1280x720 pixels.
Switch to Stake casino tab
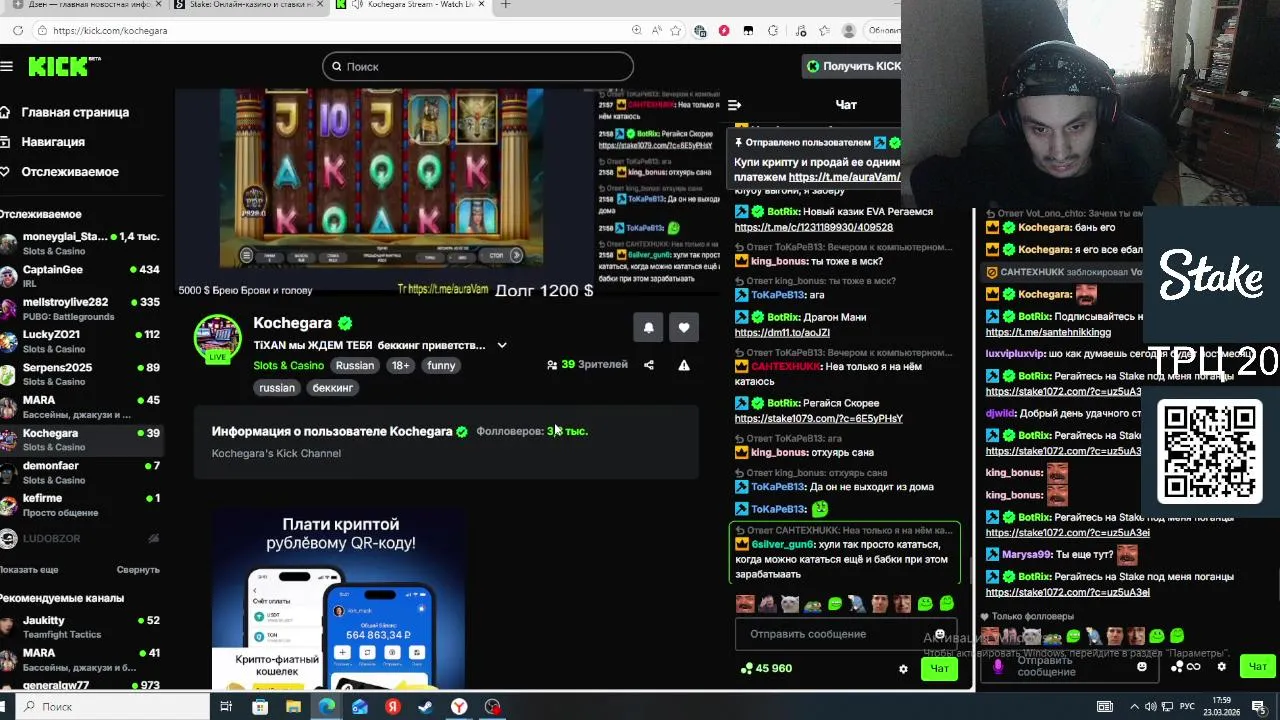[247, 5]
